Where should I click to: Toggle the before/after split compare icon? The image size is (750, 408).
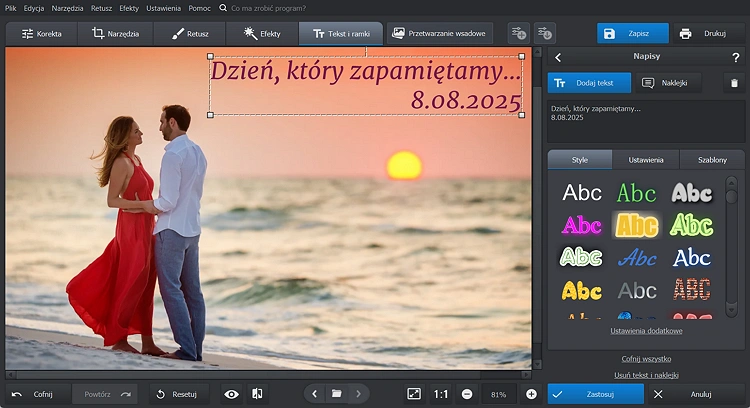click(x=257, y=394)
